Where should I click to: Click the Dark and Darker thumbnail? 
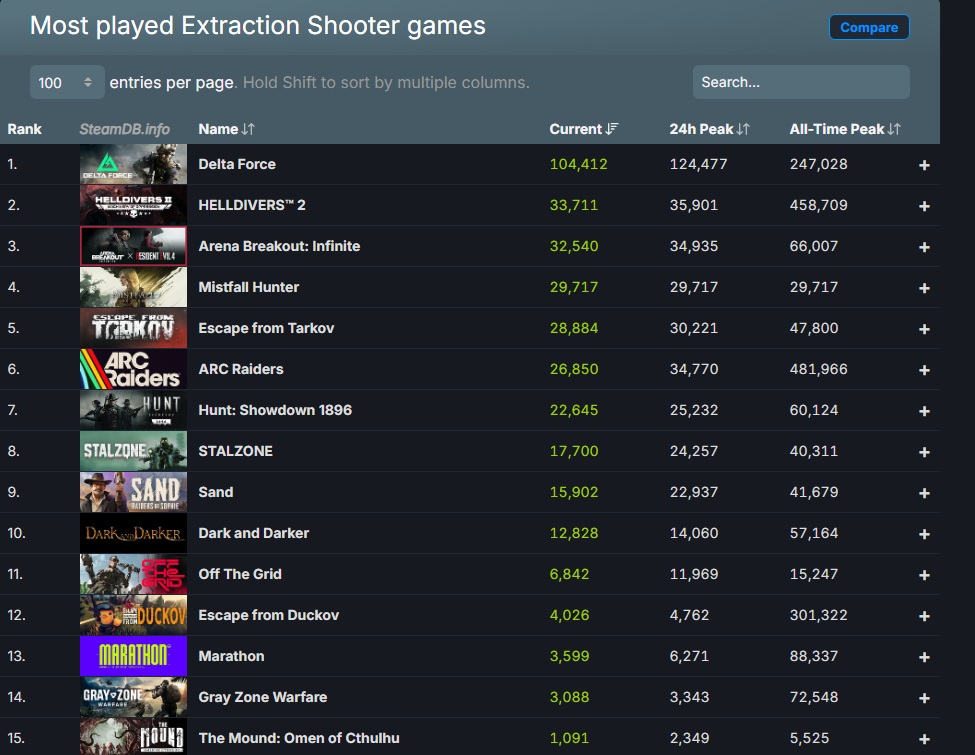[x=133, y=534]
